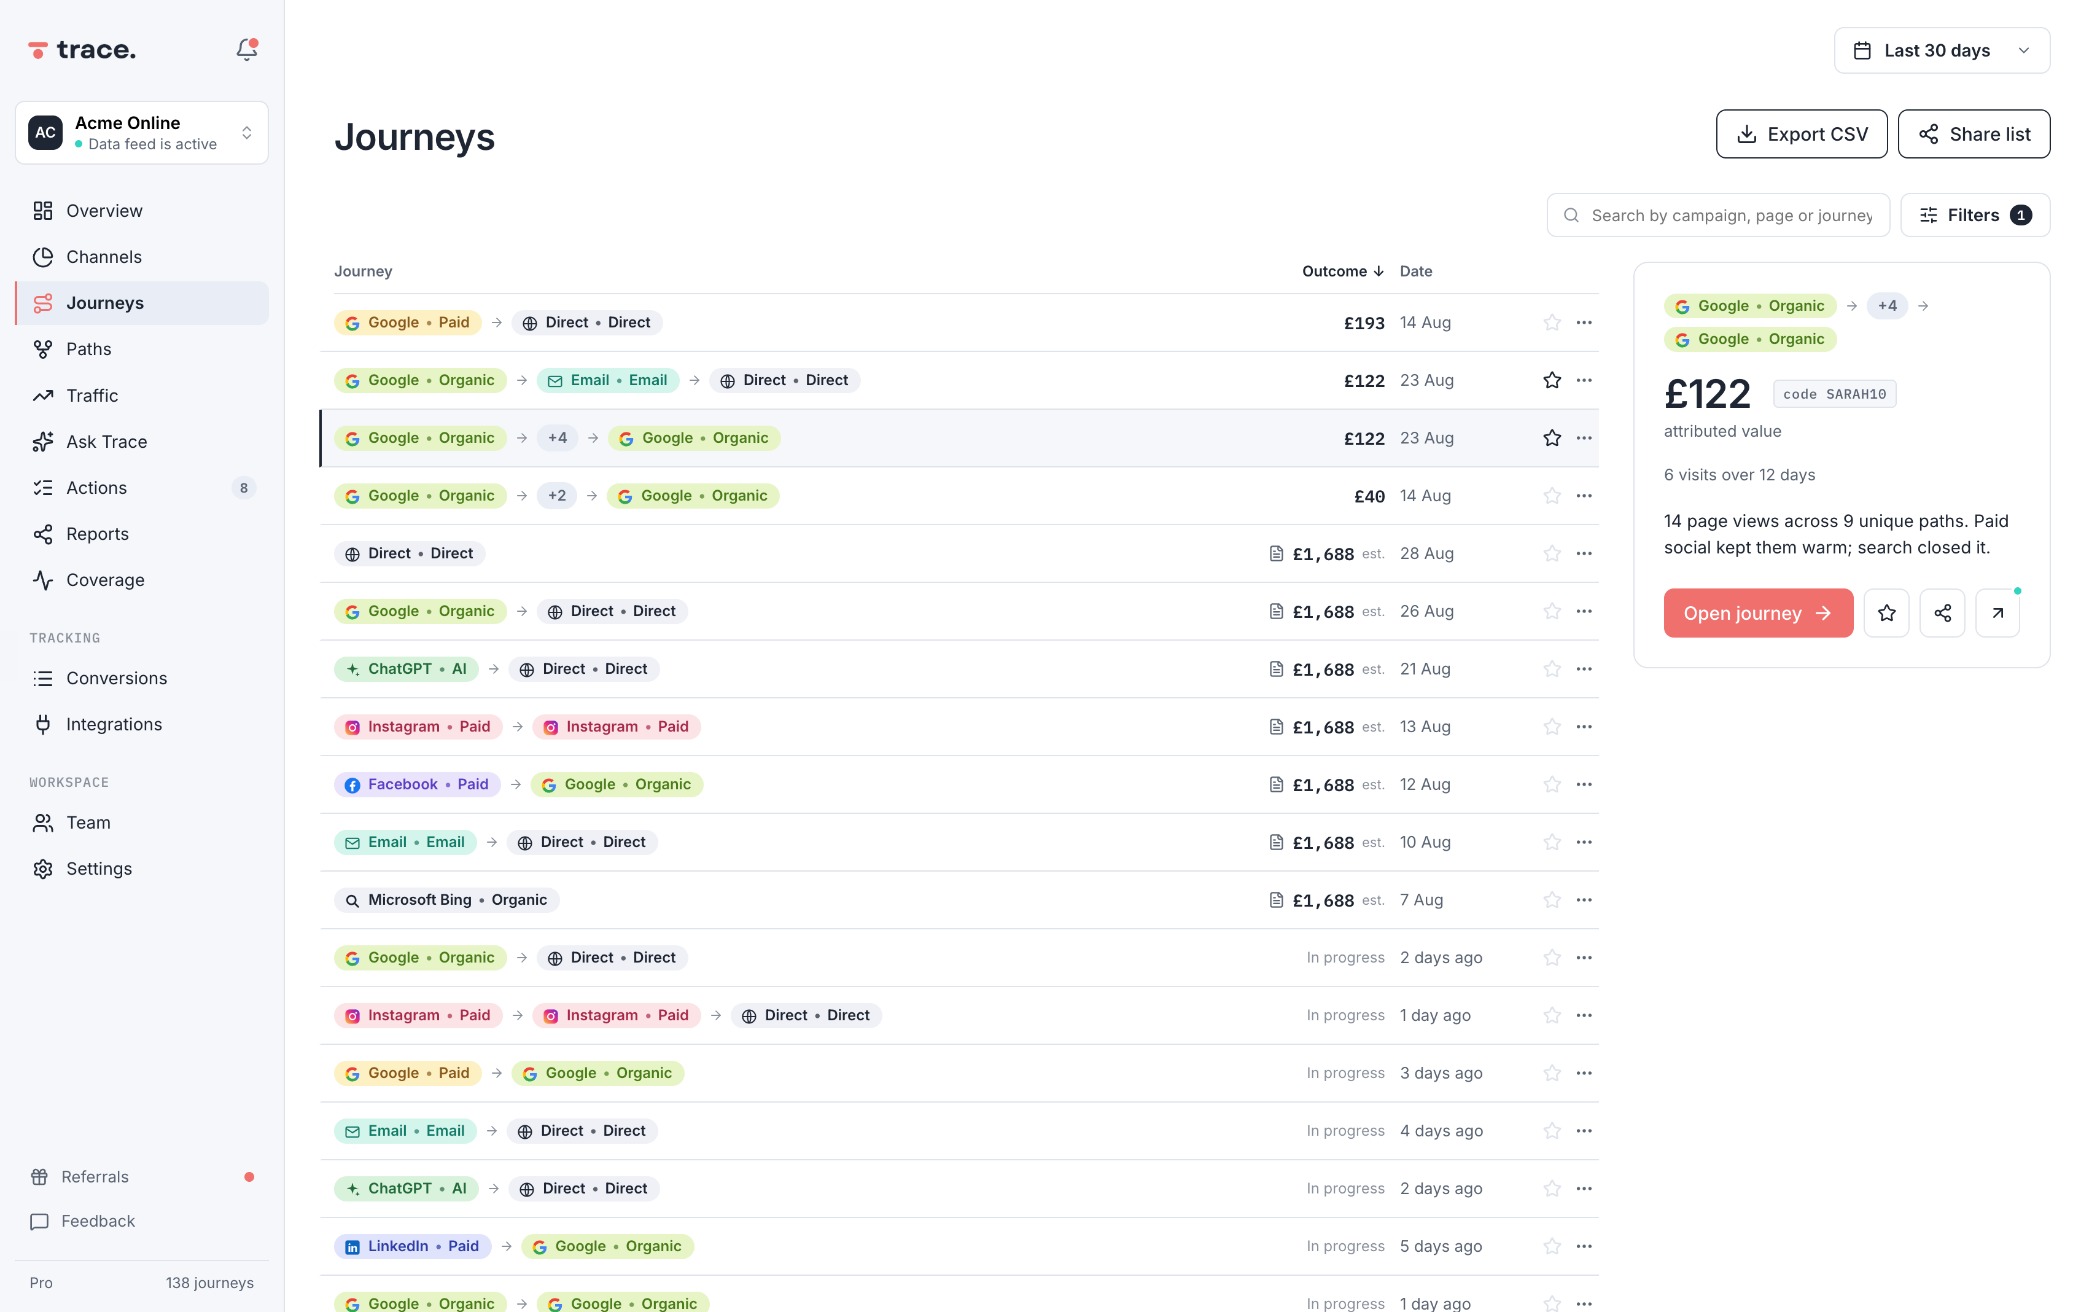Share journey from detail panel

click(1943, 613)
